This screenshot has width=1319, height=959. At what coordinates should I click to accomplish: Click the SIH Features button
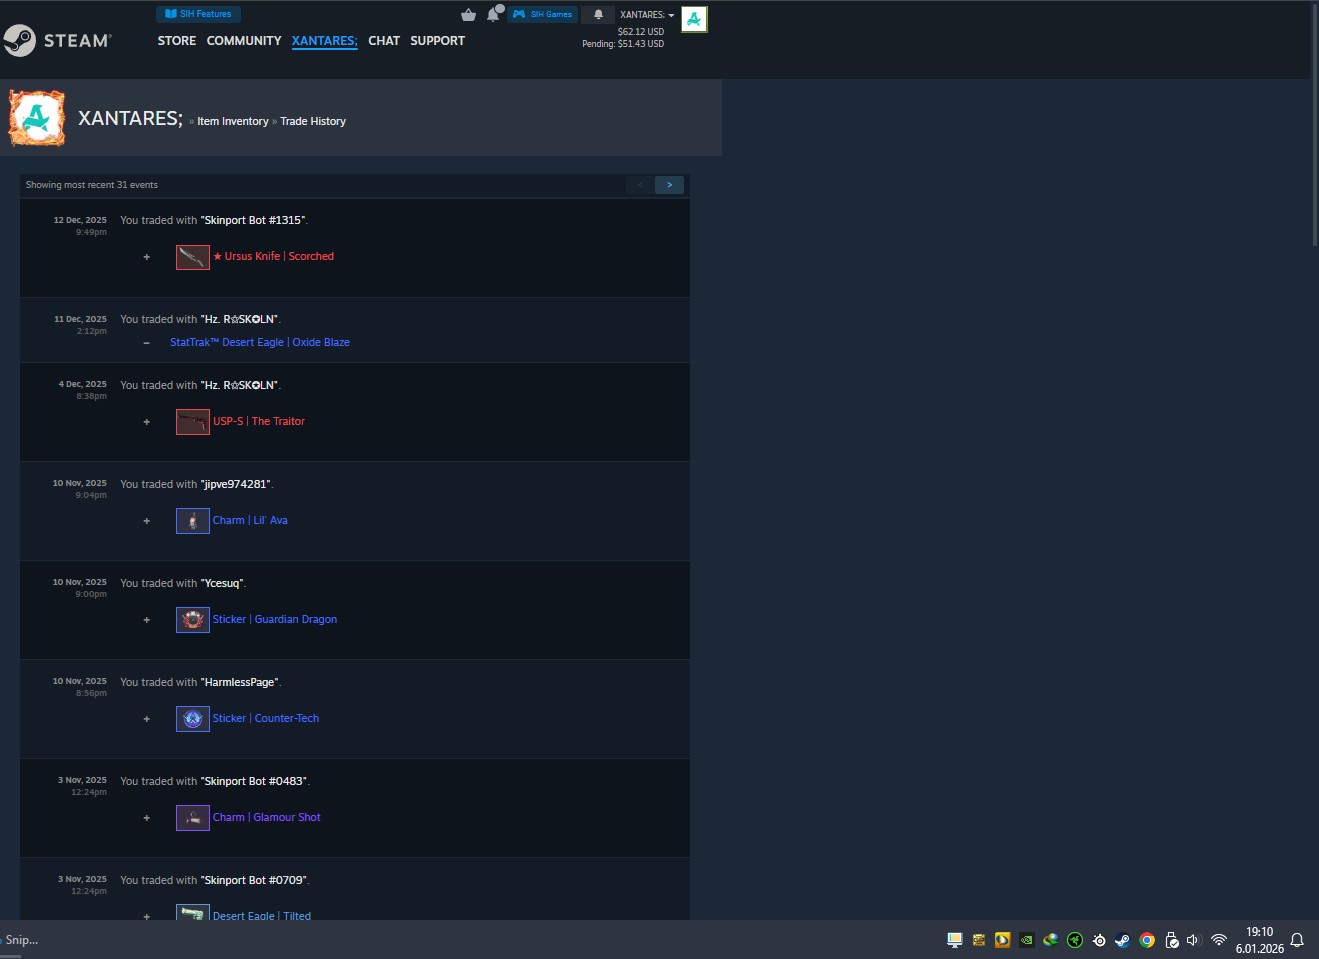pyautogui.click(x=198, y=14)
